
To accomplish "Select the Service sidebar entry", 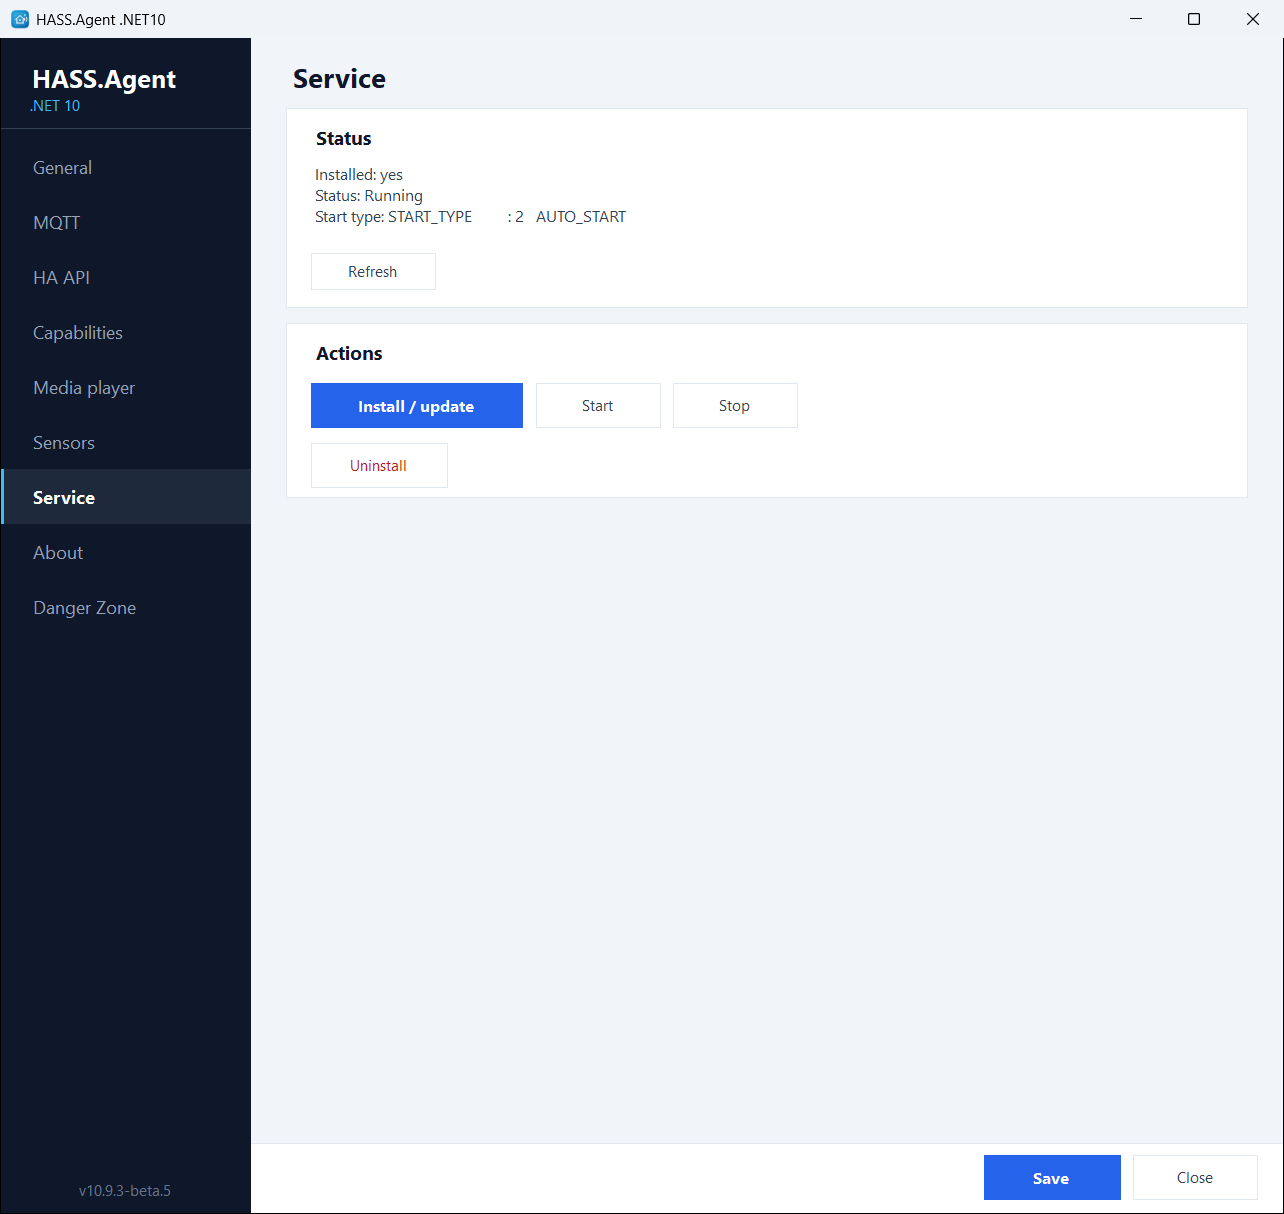I will (126, 497).
